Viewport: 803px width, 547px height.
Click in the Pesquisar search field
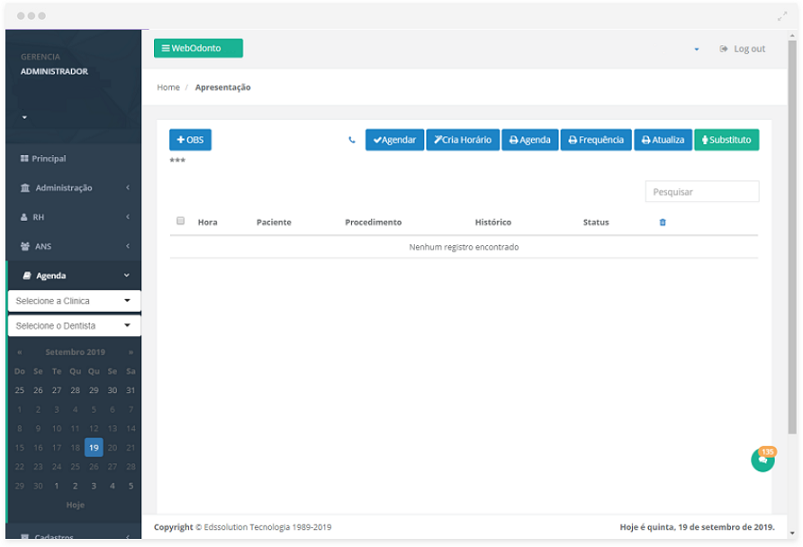(702, 192)
